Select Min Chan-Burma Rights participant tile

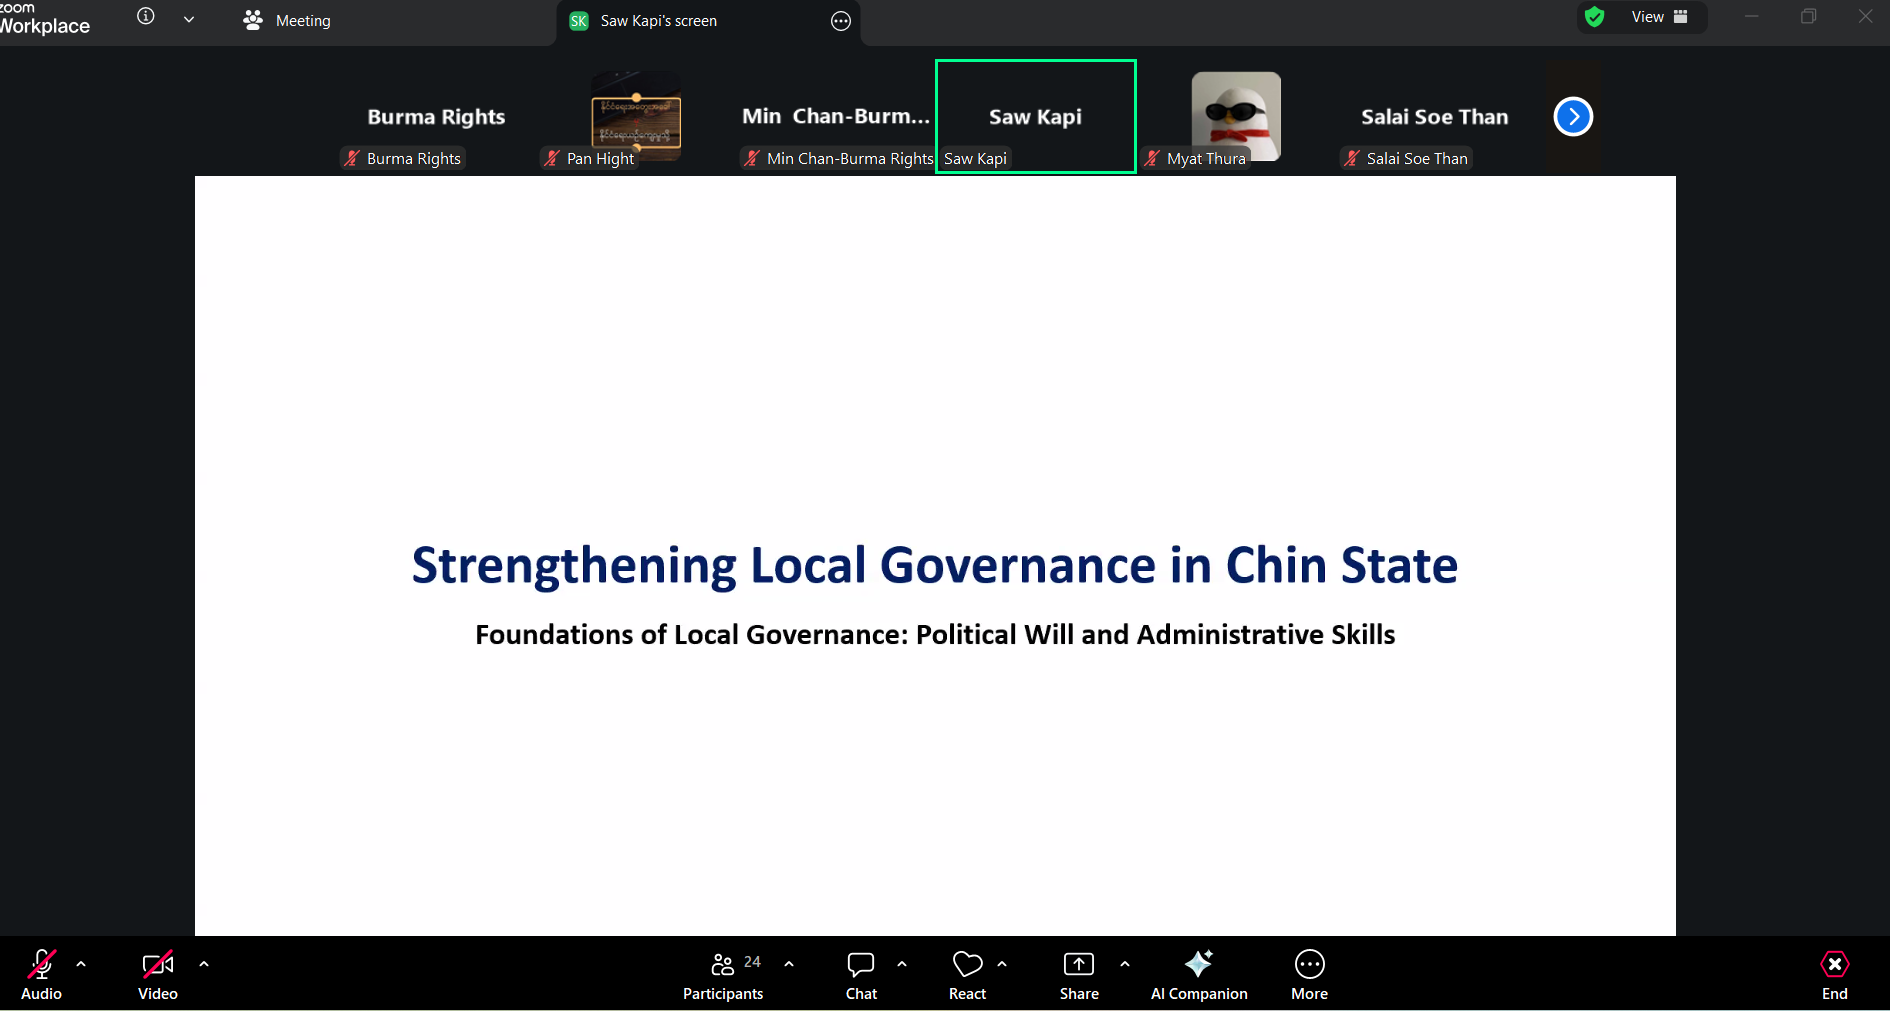(x=836, y=117)
